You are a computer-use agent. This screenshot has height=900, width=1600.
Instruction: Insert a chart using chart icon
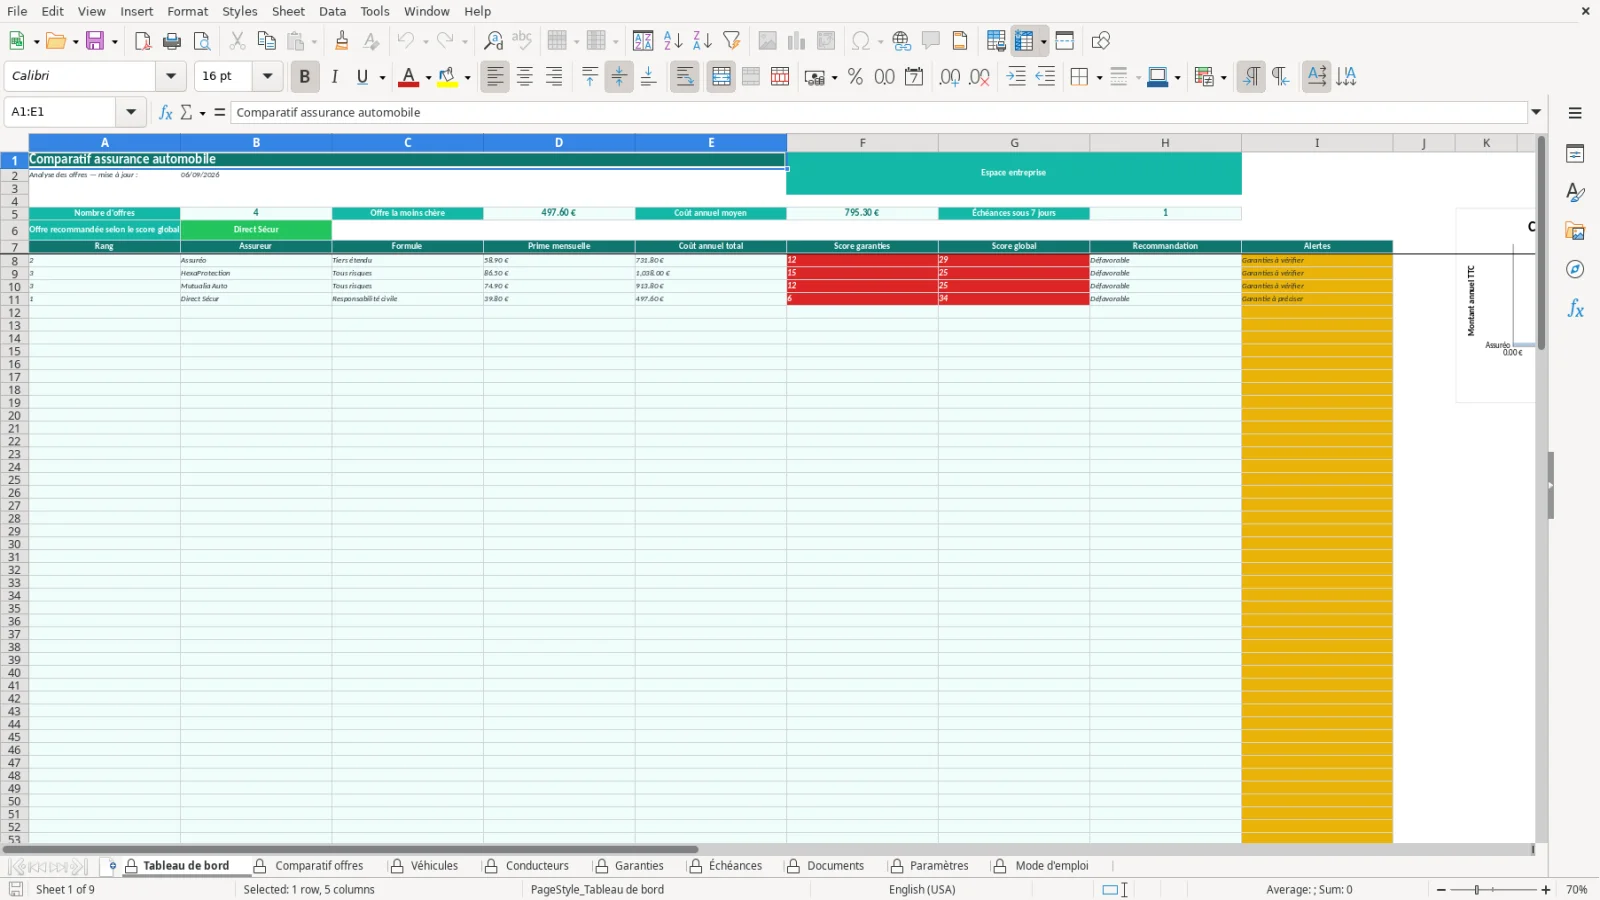click(x=796, y=41)
